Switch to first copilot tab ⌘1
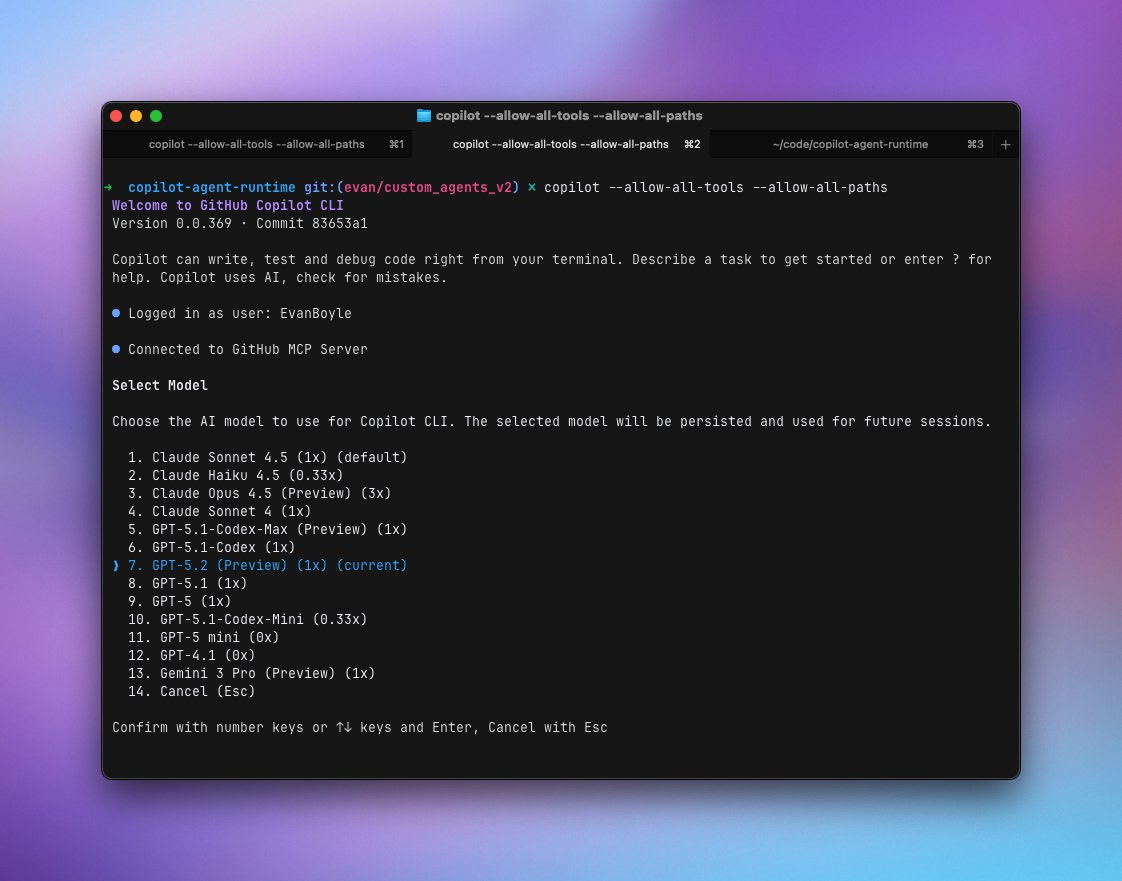This screenshot has height=881, width=1122. [x=257, y=145]
